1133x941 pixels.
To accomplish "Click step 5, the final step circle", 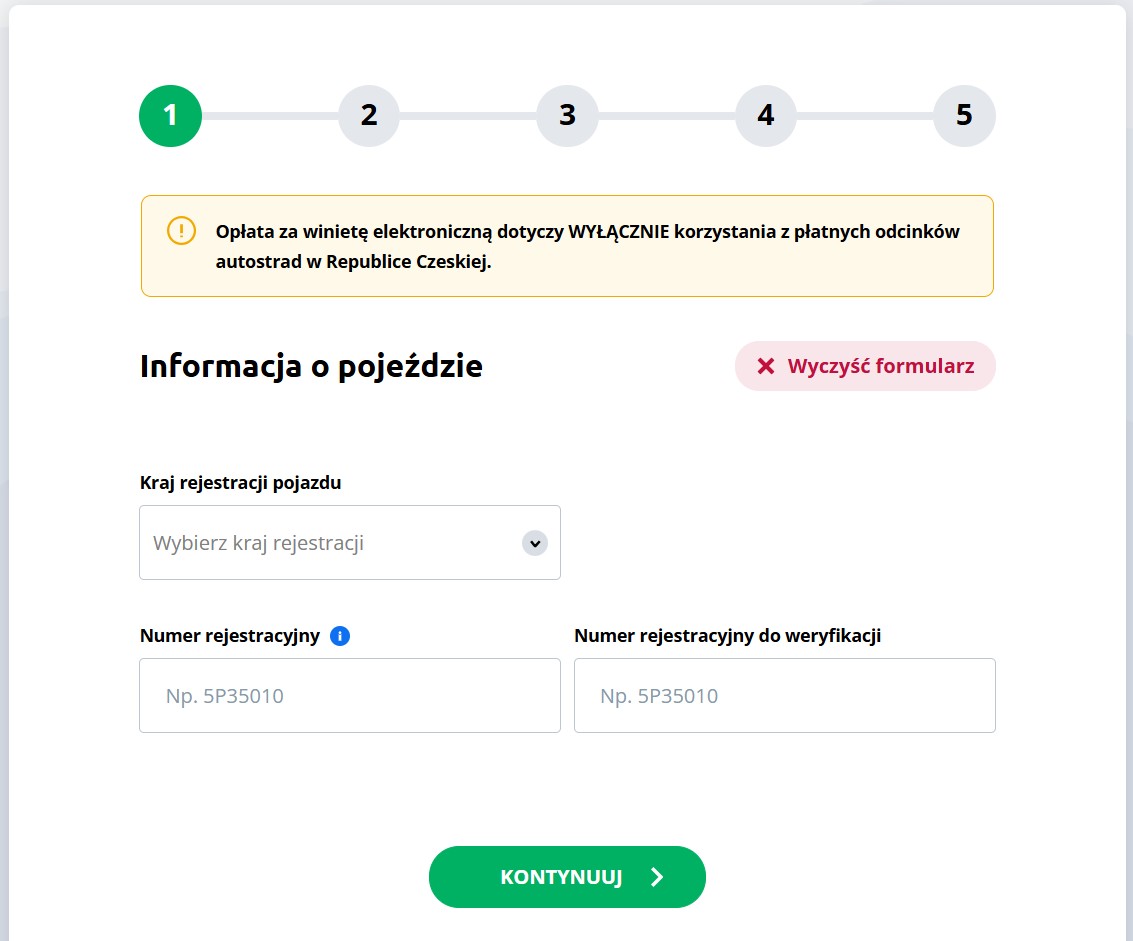I will [963, 116].
